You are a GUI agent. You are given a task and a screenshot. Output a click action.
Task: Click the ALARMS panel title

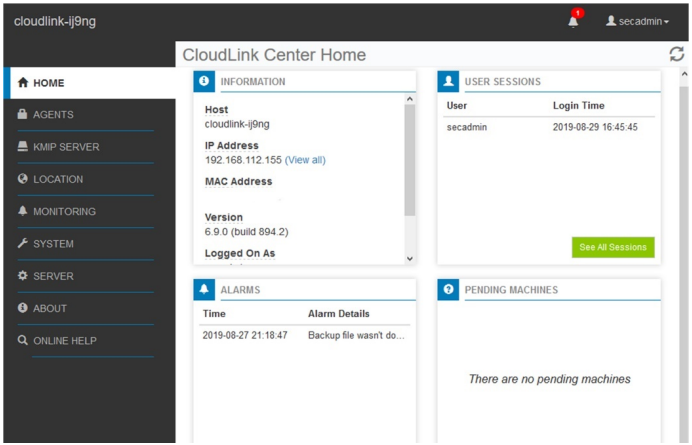click(x=240, y=290)
